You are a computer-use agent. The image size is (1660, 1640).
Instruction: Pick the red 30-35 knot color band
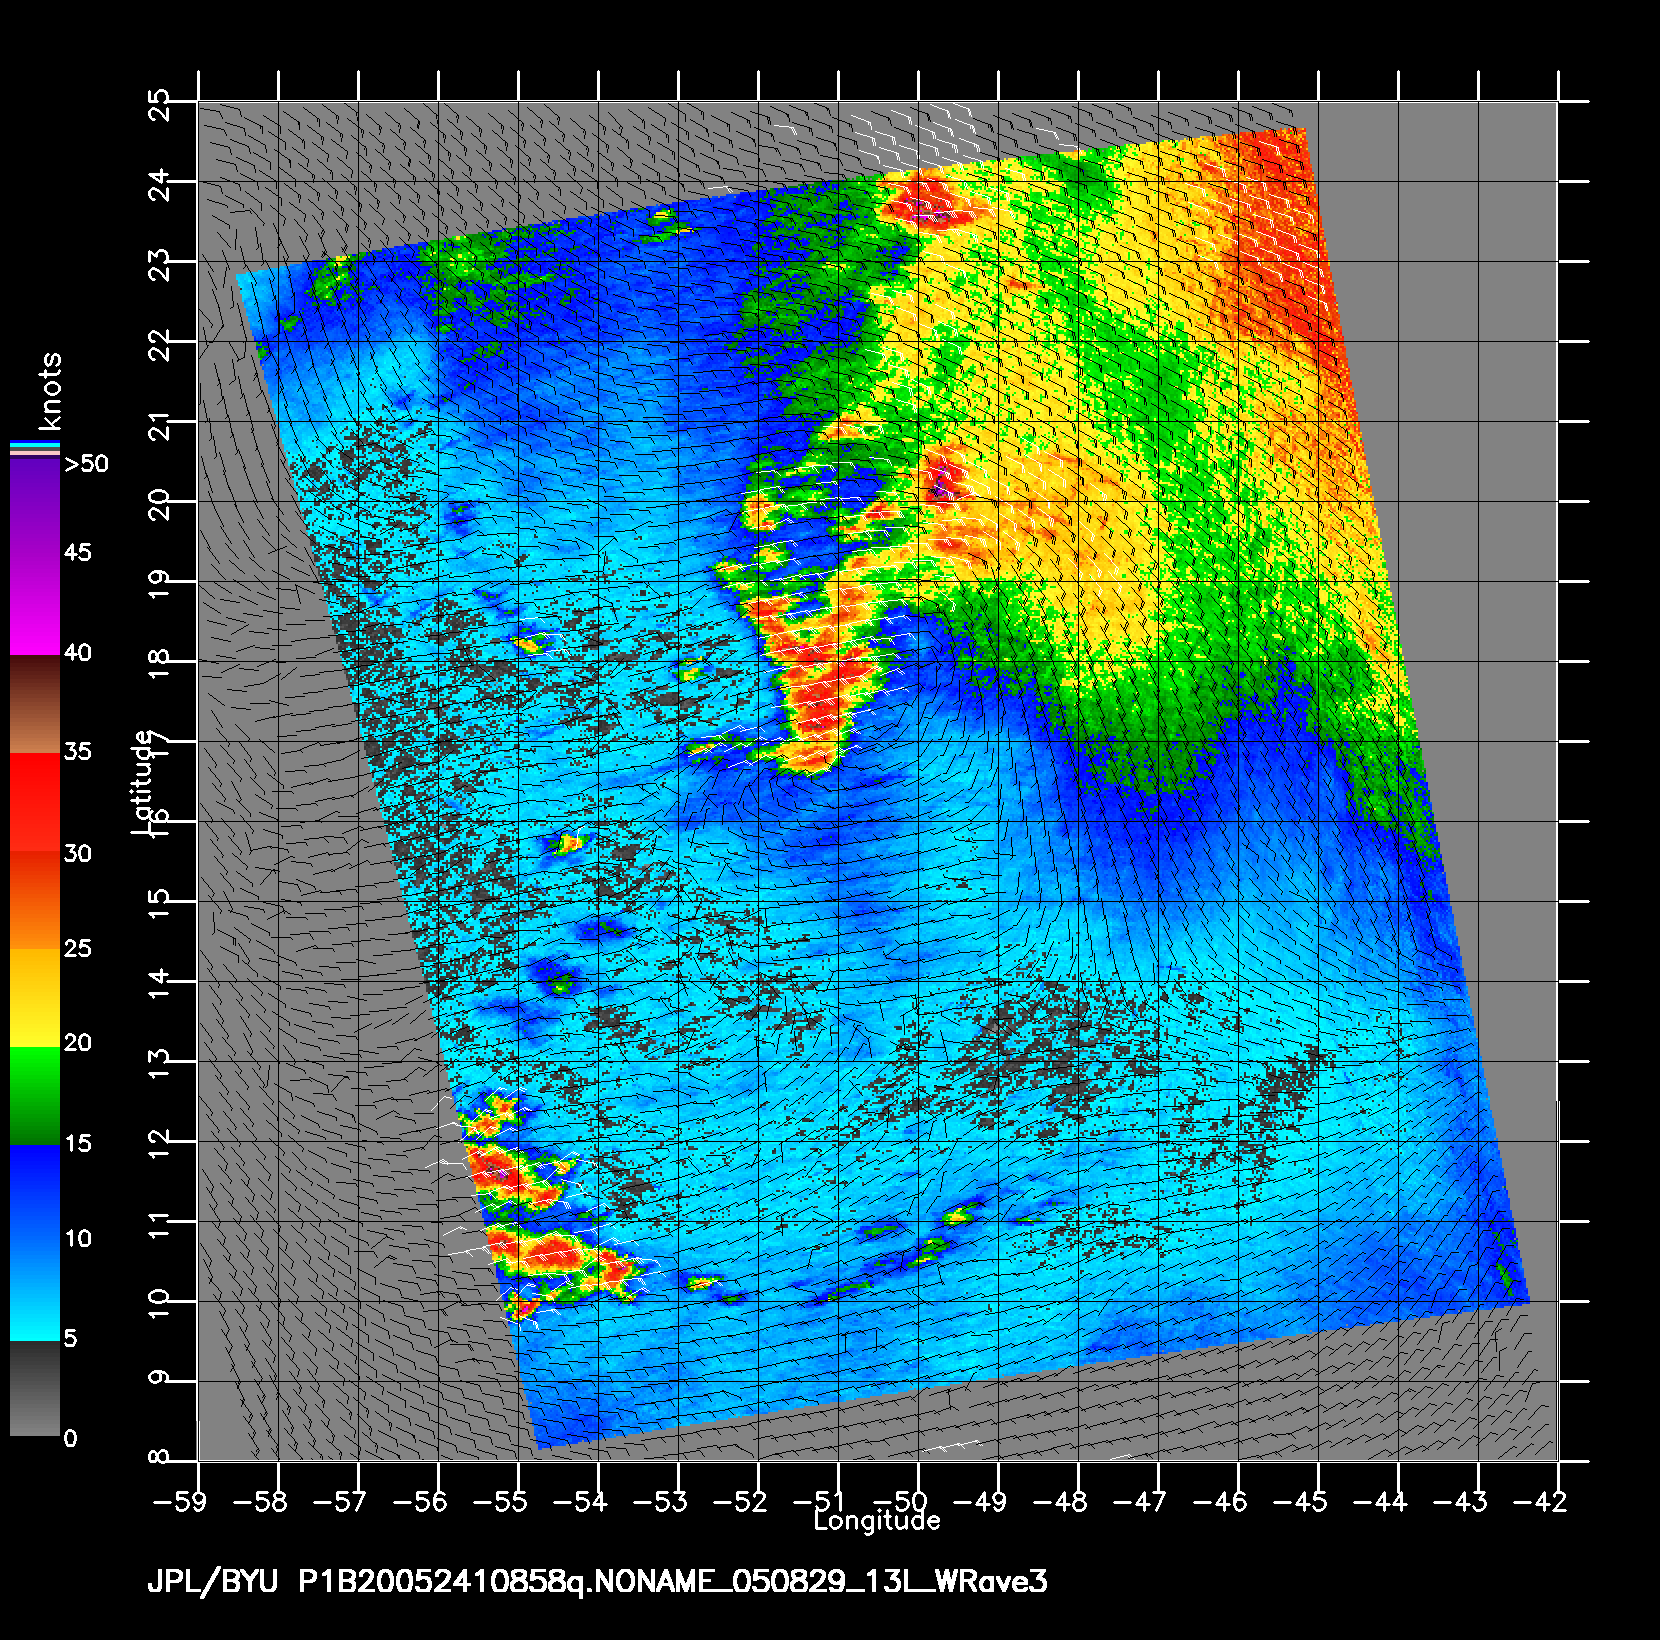coord(35,801)
